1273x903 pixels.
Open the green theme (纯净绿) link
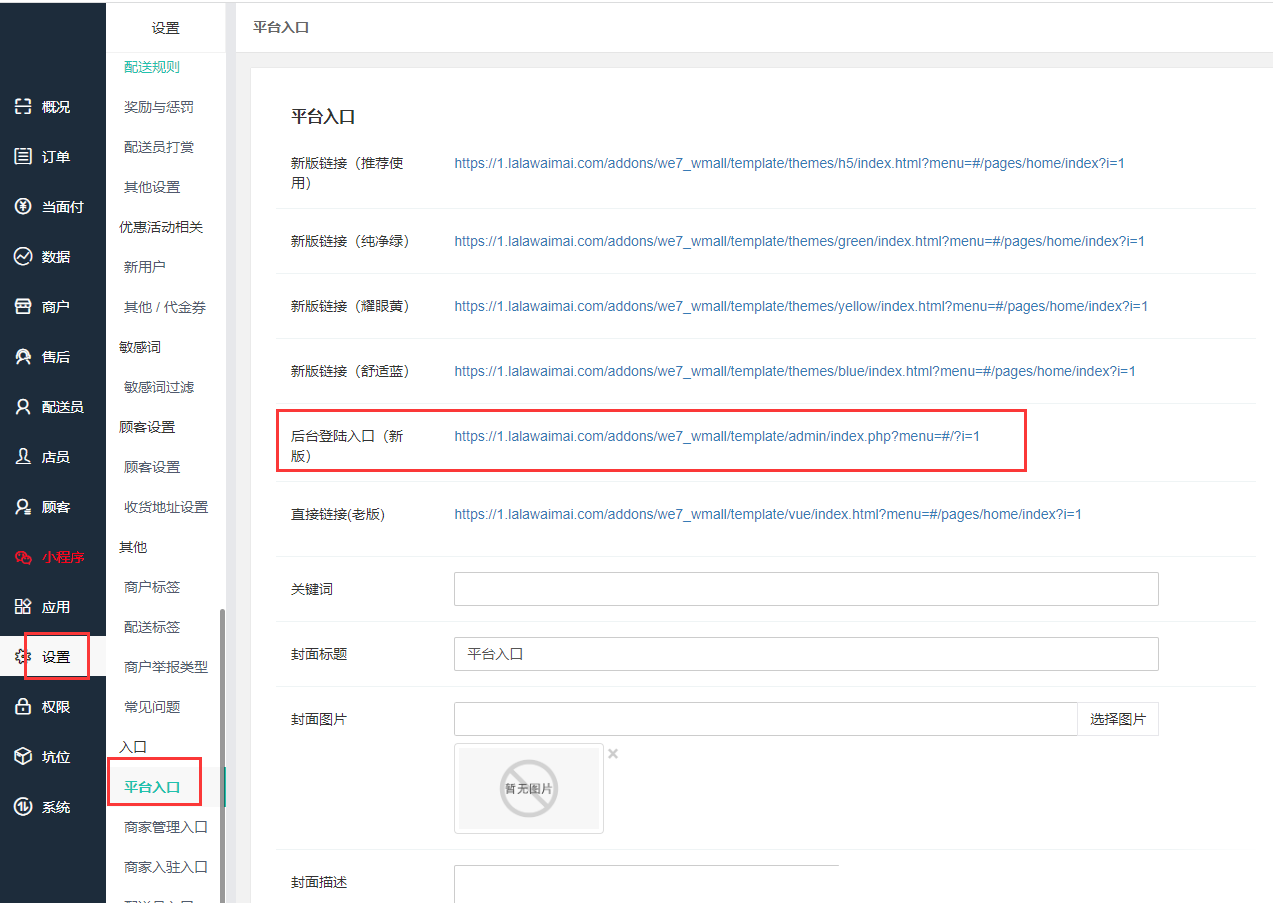click(799, 241)
